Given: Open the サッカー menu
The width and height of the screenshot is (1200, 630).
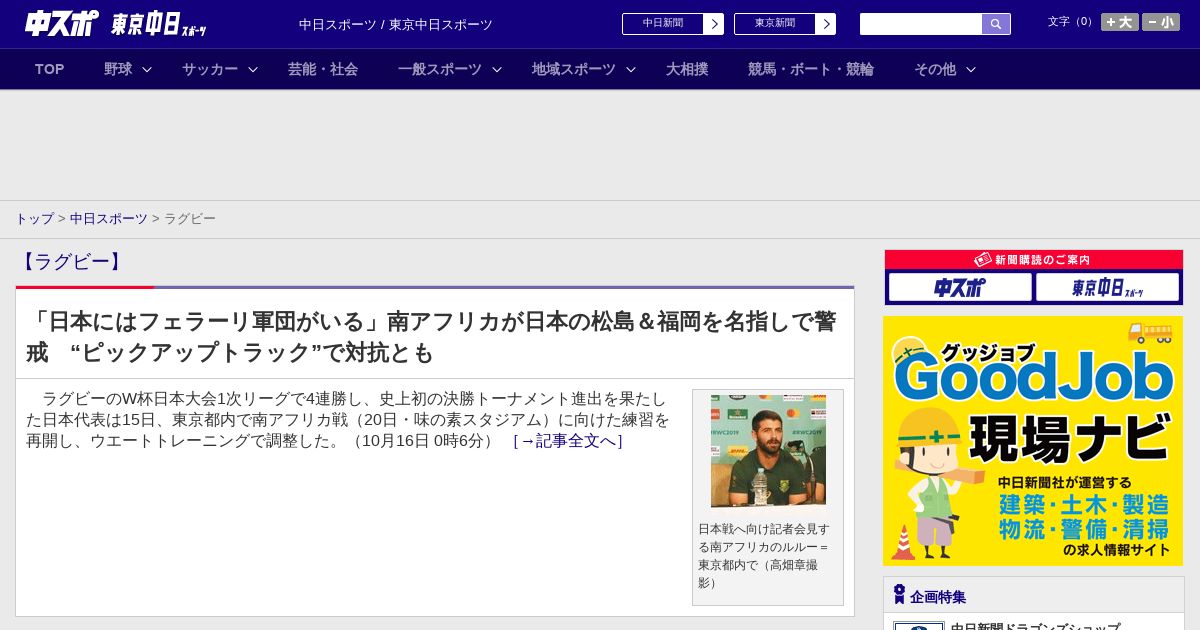Looking at the screenshot, I should pos(210,69).
